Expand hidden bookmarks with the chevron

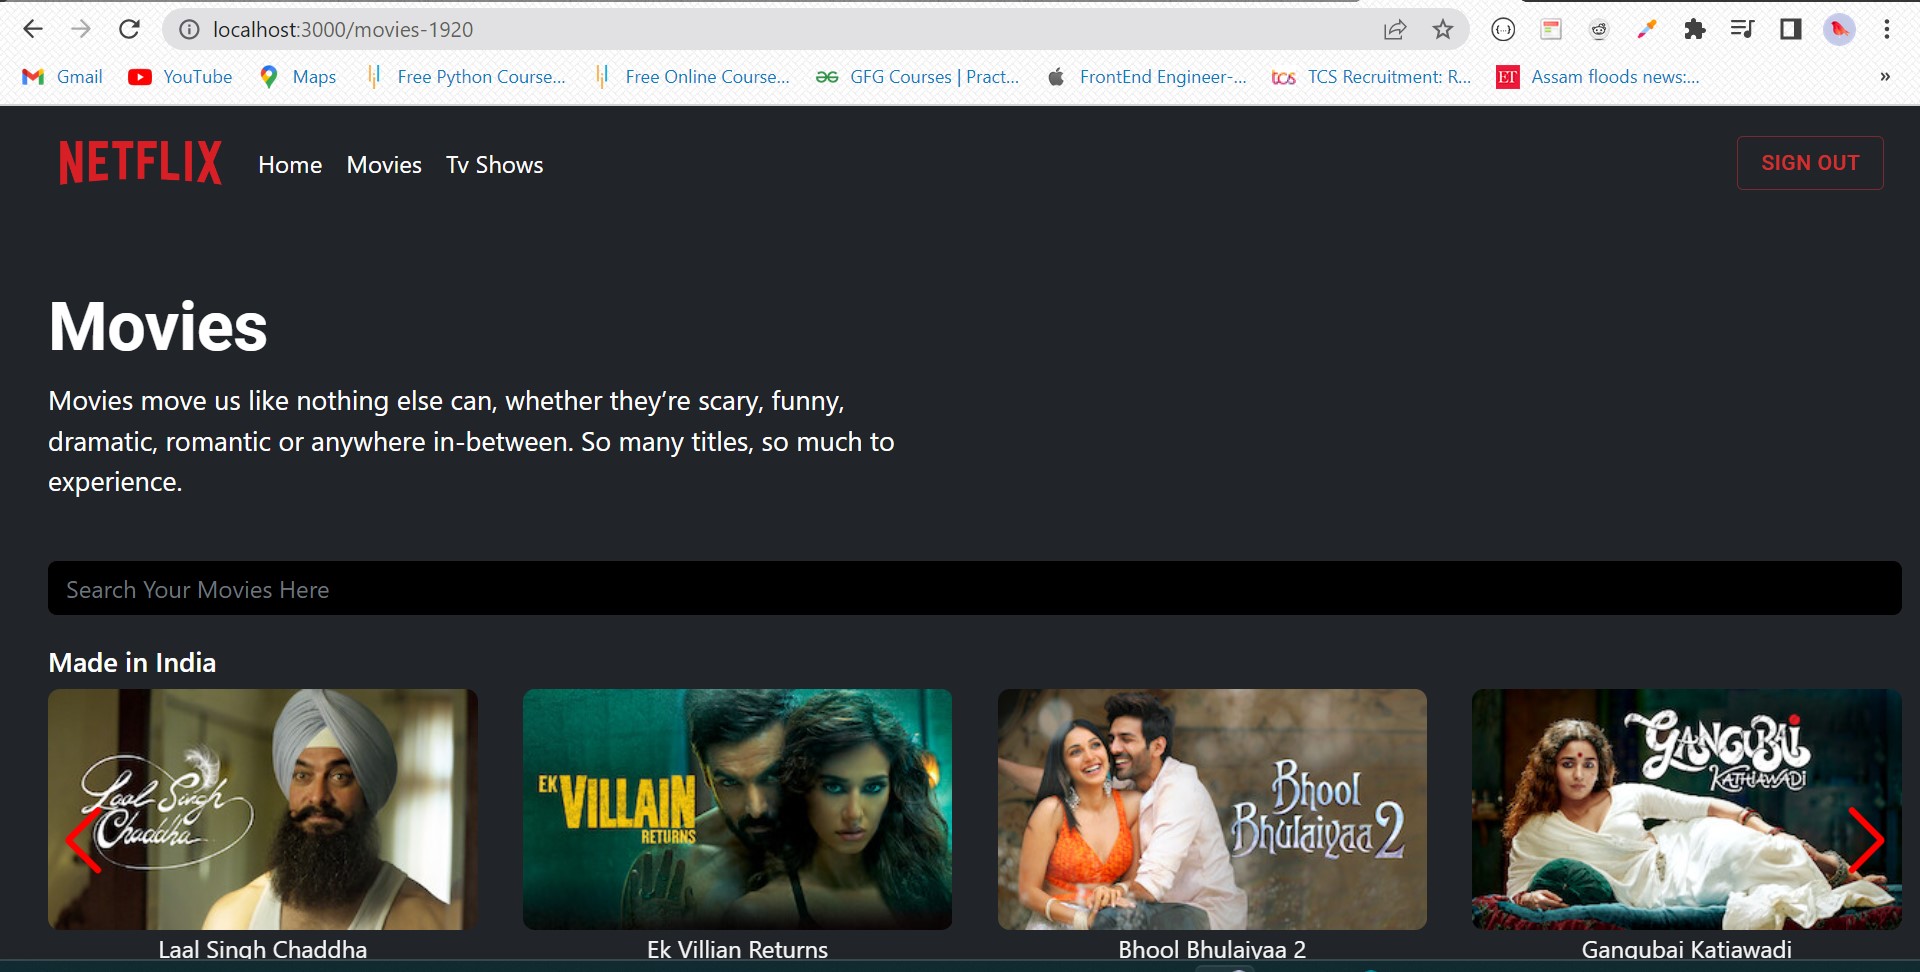tap(1885, 77)
